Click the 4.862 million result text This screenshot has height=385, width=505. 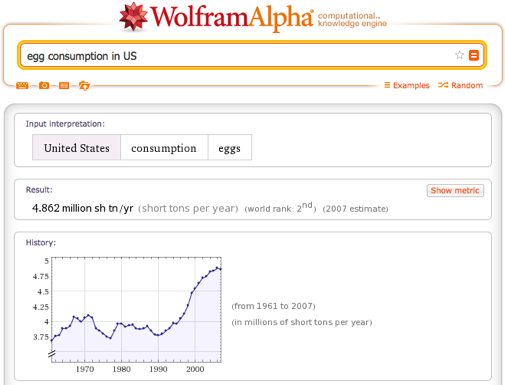click(x=82, y=208)
